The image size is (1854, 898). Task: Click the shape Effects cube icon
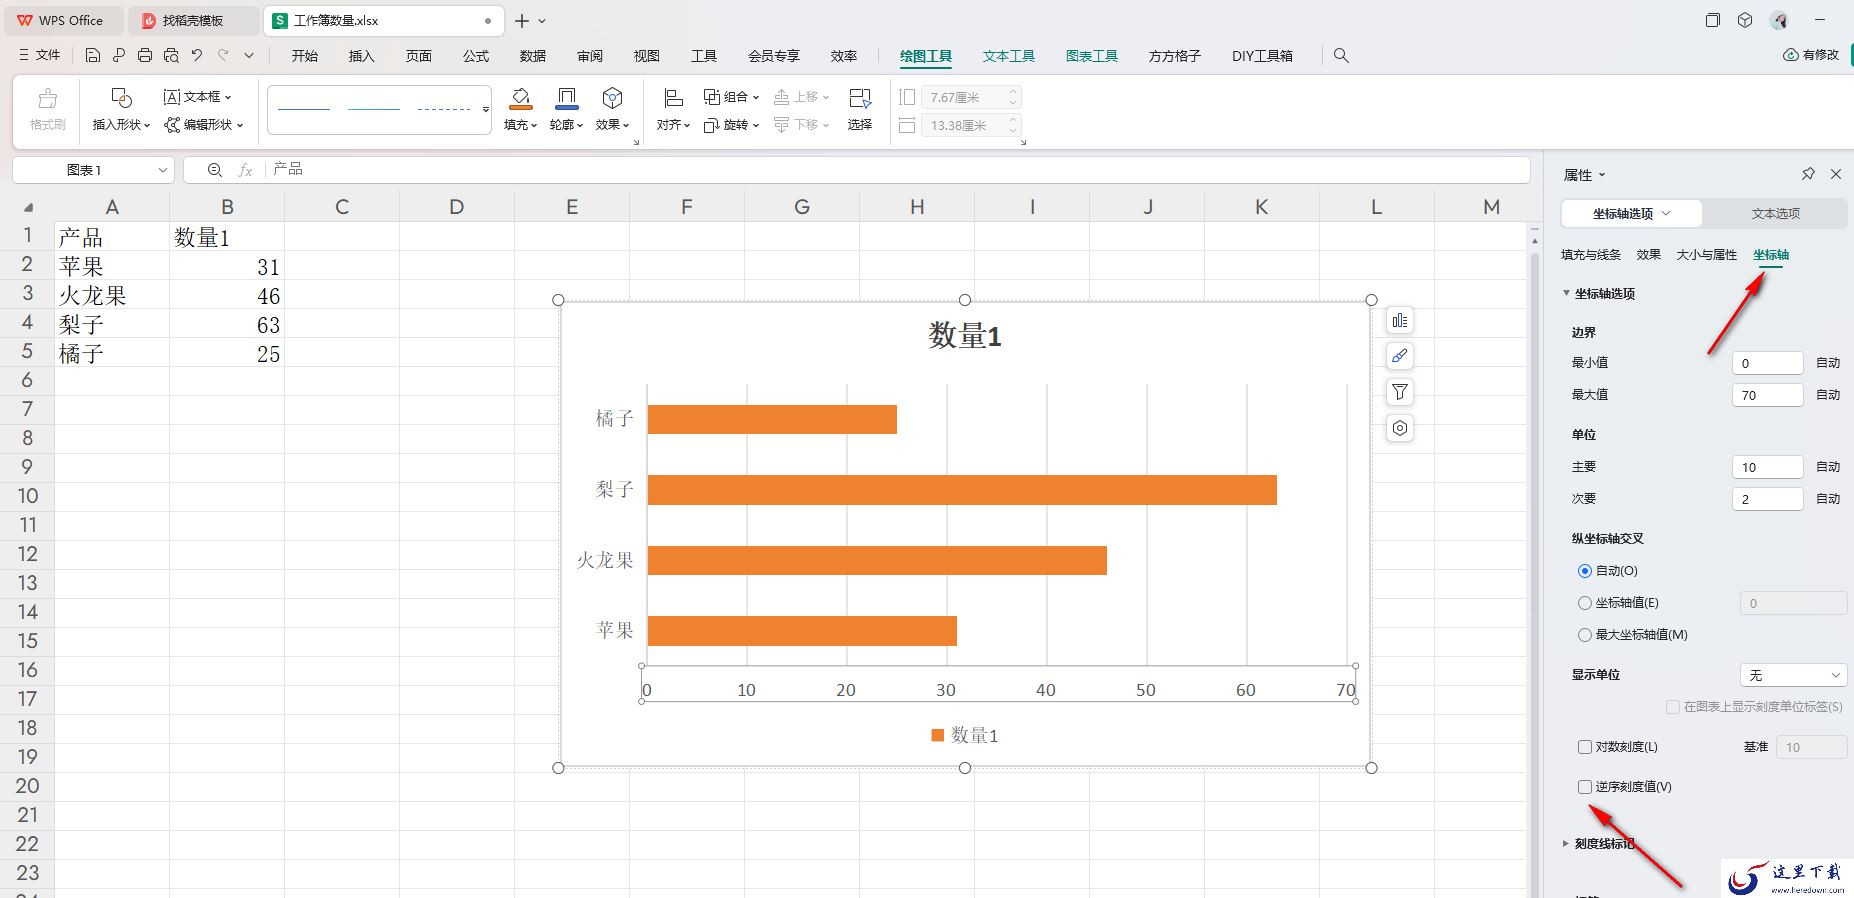612,98
